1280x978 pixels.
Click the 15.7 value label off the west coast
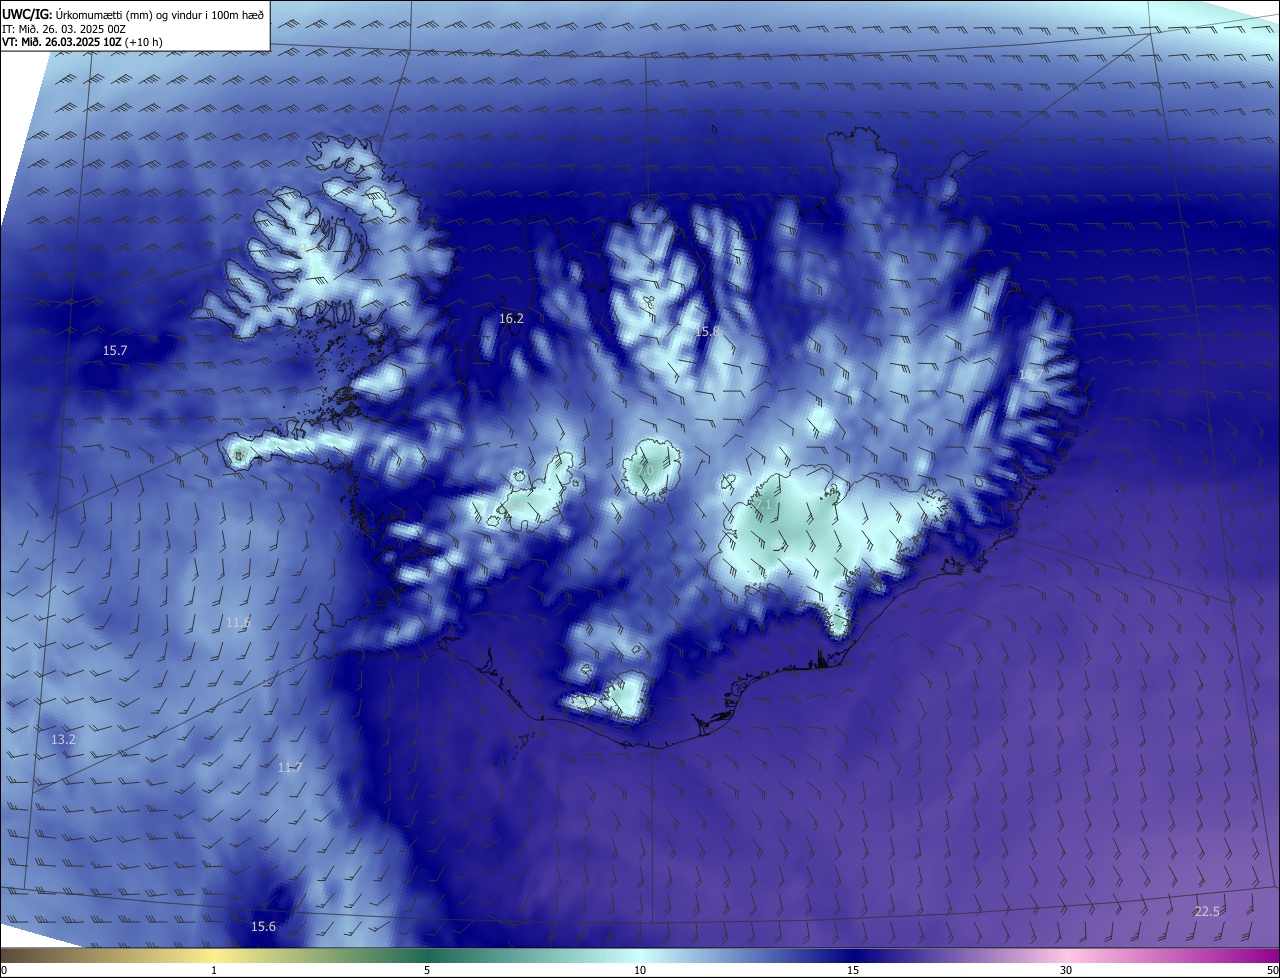(x=115, y=351)
